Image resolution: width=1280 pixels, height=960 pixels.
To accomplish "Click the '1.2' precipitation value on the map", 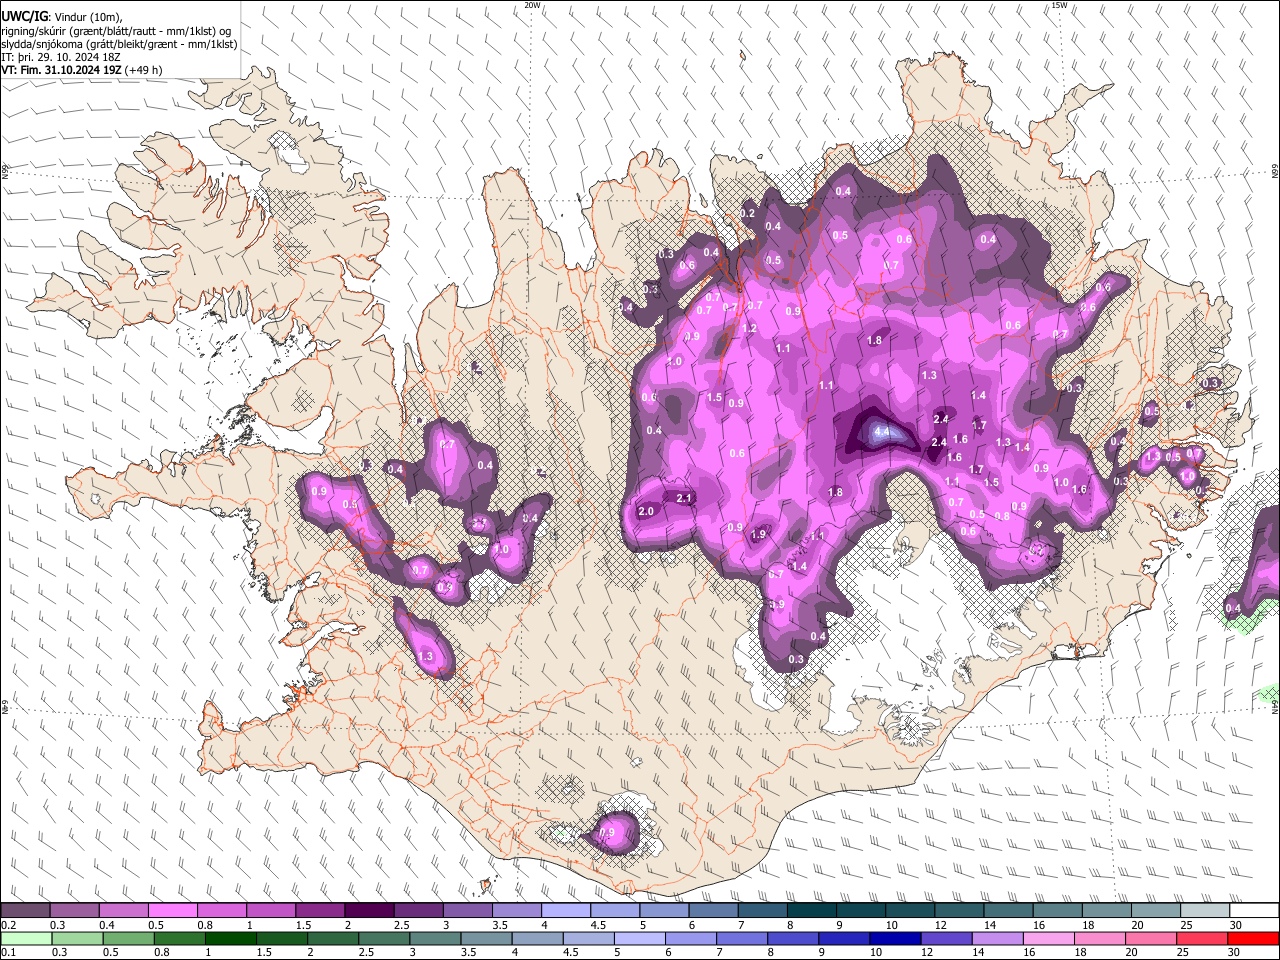I will tap(750, 328).
